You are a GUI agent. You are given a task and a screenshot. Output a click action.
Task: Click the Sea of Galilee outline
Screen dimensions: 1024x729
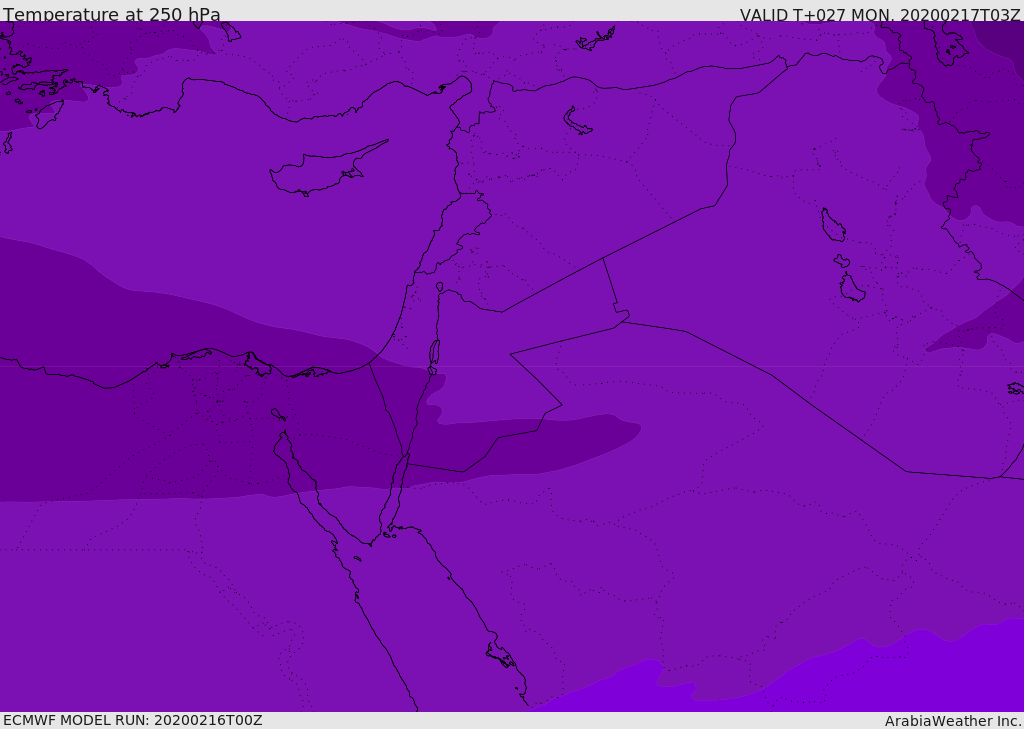440,287
